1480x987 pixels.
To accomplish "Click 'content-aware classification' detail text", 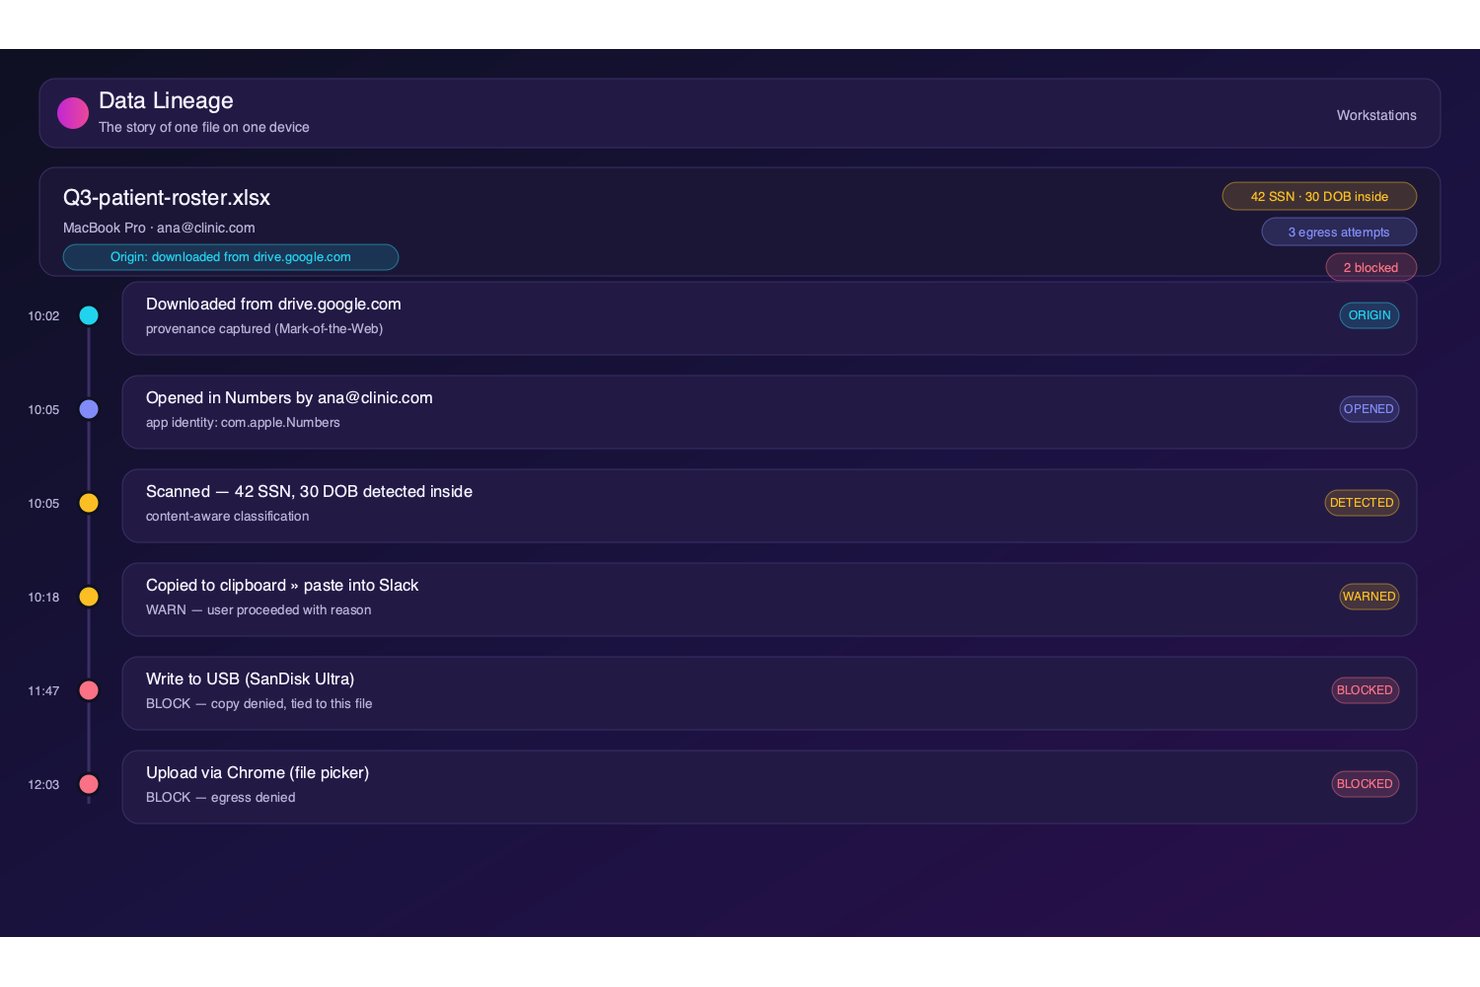I will [227, 516].
